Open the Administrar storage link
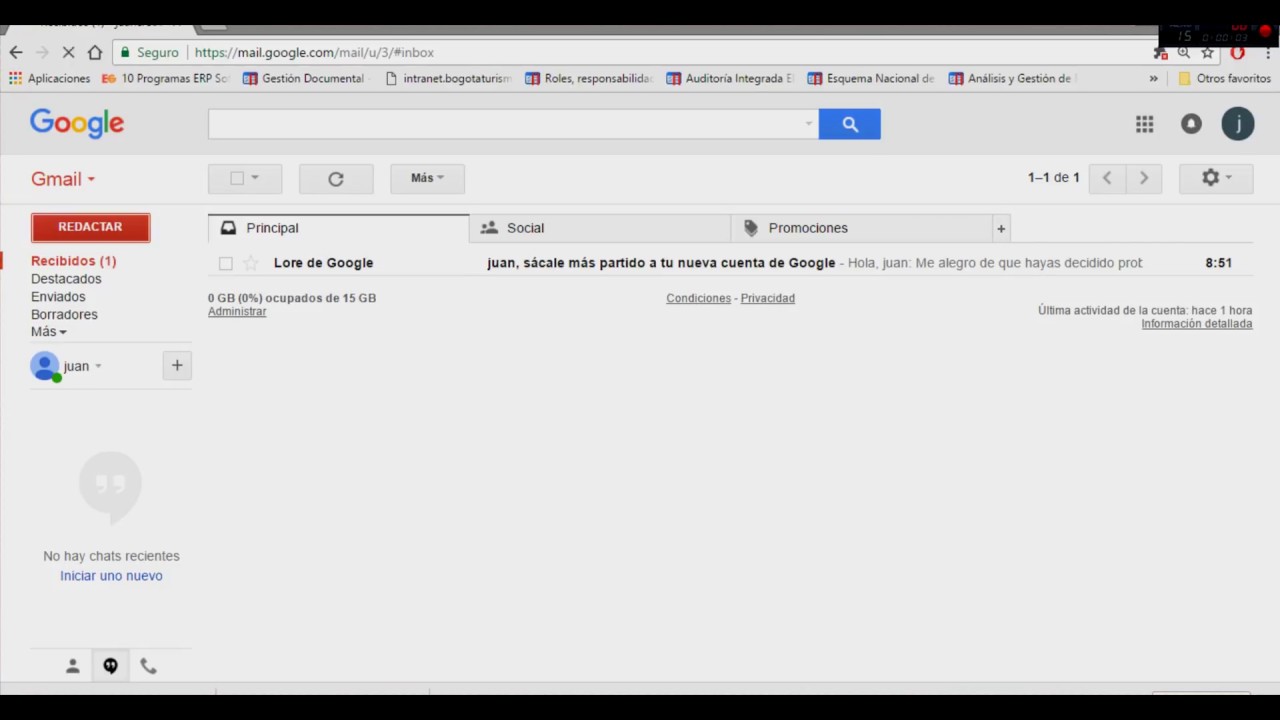This screenshot has height=720, width=1280. click(x=237, y=312)
